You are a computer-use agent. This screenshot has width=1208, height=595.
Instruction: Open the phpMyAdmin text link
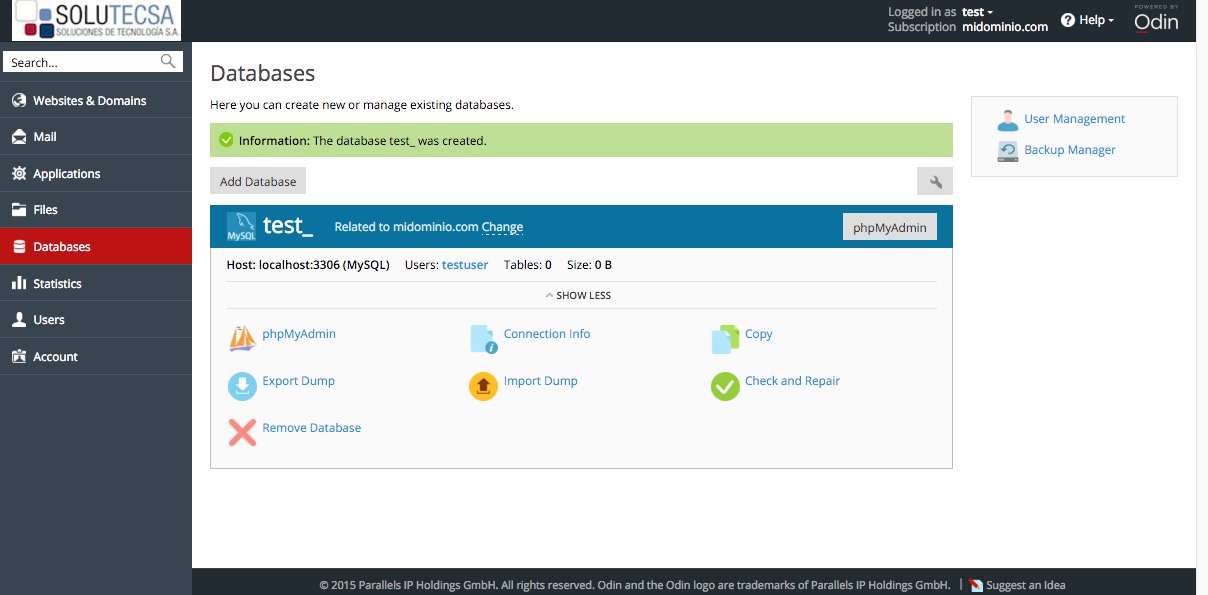[299, 334]
